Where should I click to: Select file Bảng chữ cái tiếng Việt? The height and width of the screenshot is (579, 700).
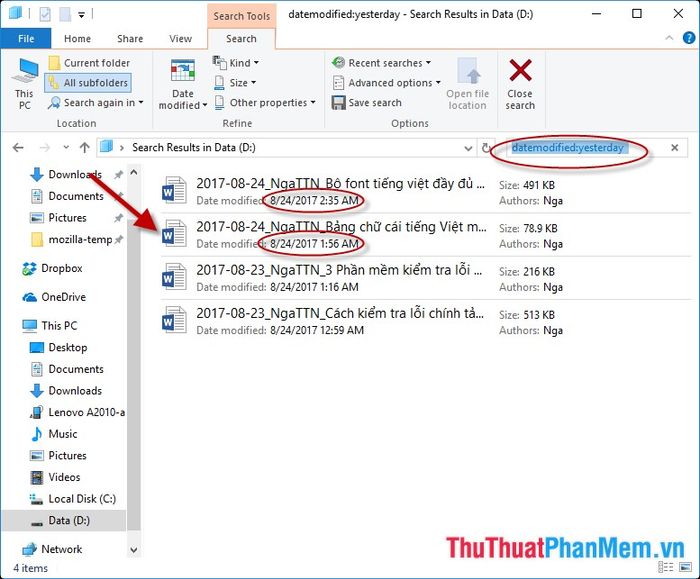pos(425,235)
